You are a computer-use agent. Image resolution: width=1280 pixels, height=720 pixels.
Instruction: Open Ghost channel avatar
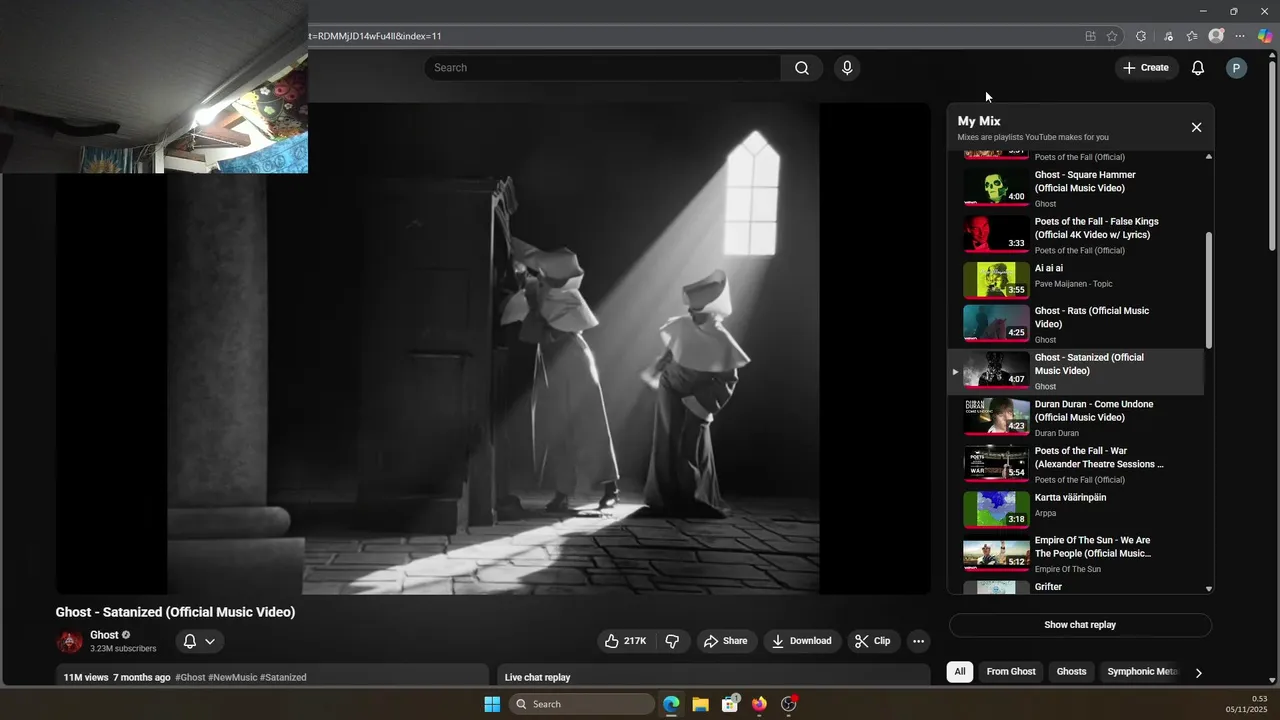point(69,641)
